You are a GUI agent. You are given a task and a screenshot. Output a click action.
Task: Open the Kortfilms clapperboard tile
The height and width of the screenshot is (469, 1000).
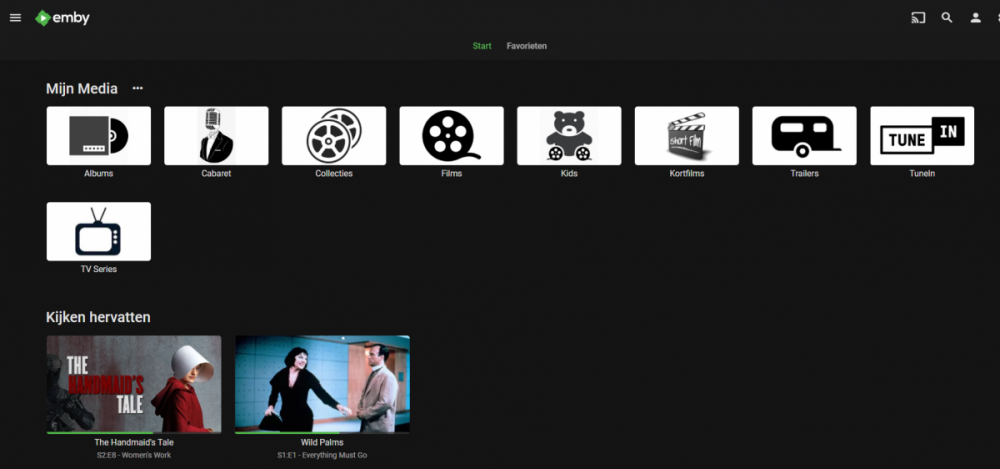pyautogui.click(x=687, y=136)
